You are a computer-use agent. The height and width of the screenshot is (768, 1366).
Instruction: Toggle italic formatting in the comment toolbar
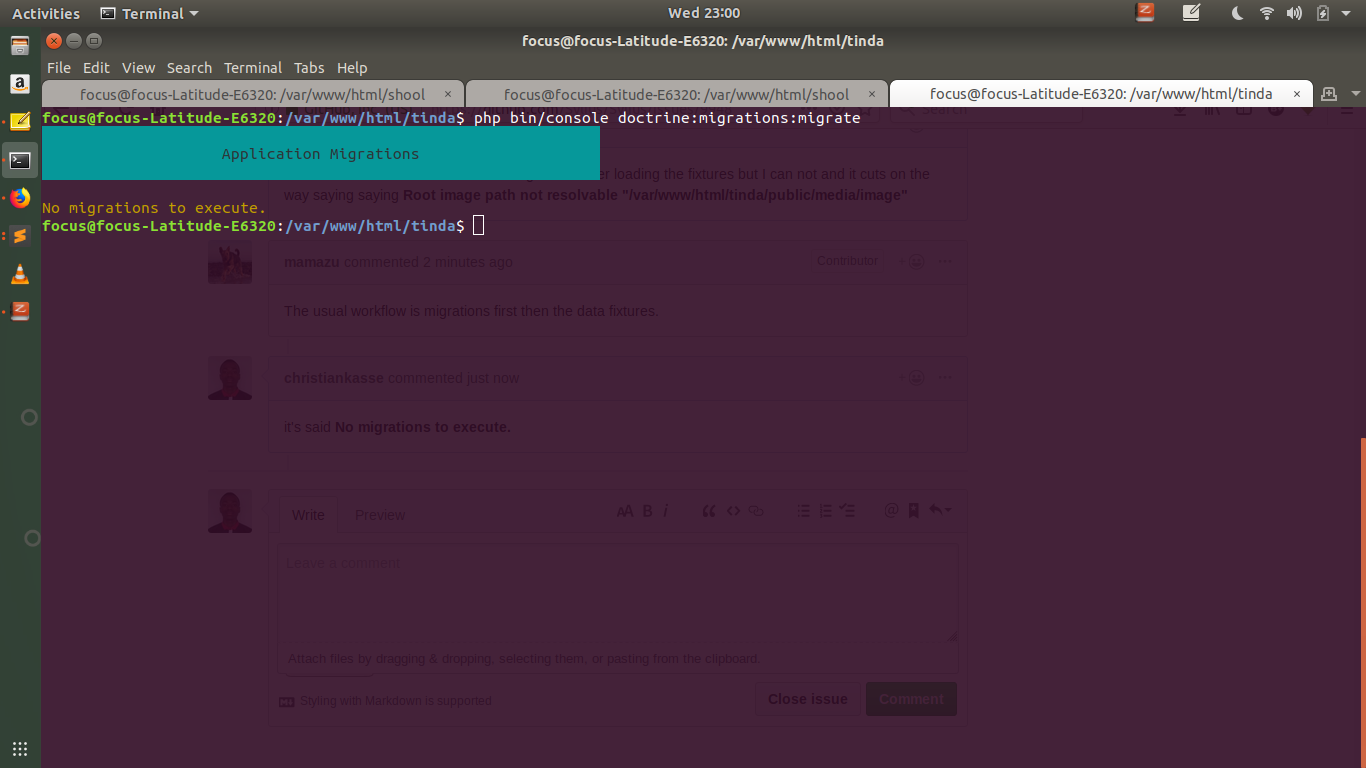667,510
